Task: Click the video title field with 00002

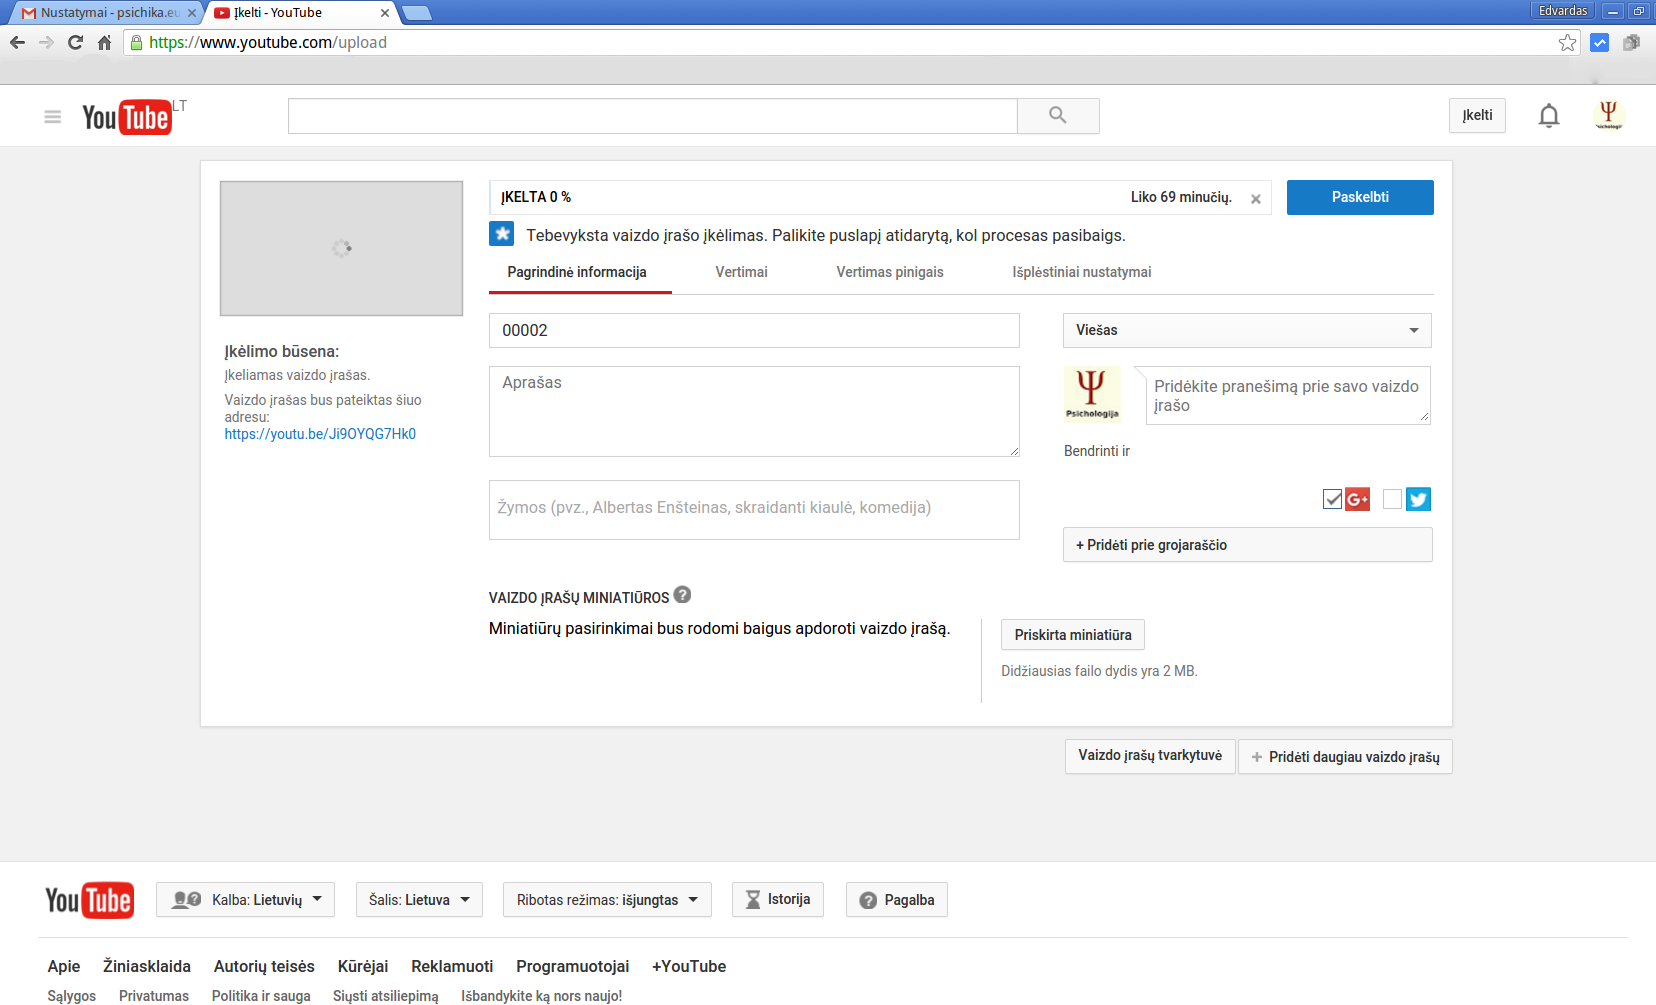Action: (754, 331)
